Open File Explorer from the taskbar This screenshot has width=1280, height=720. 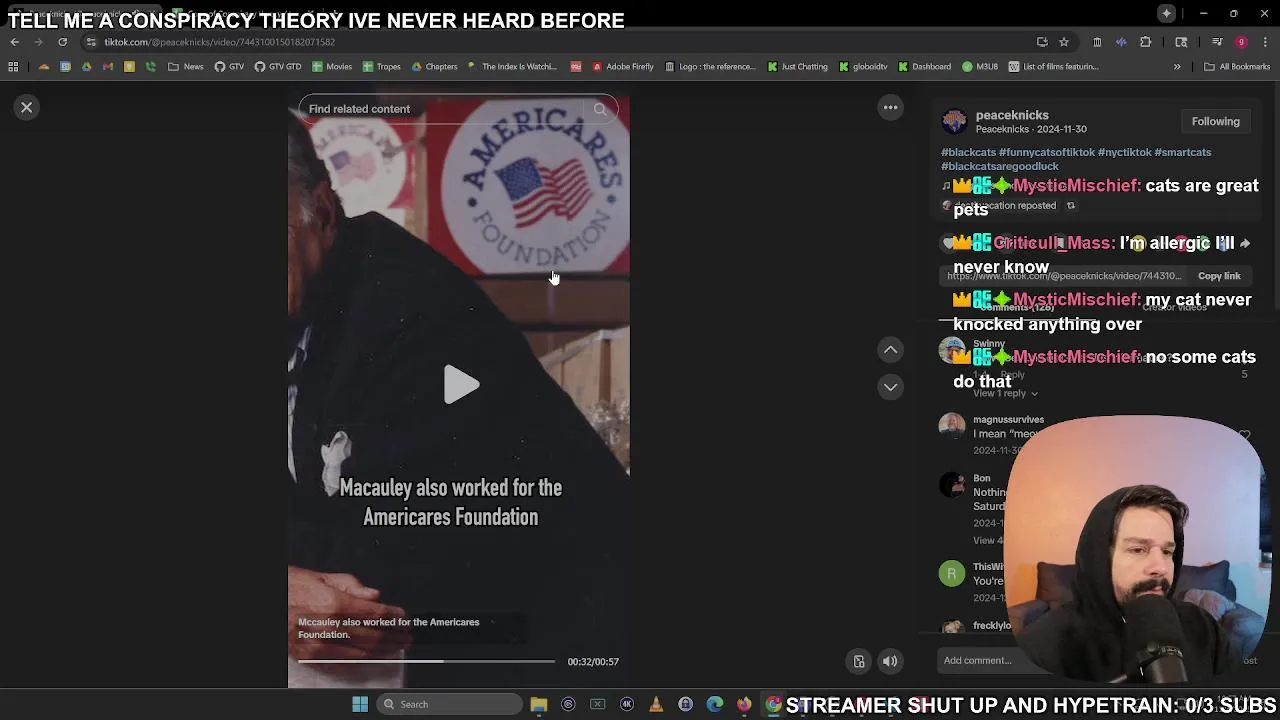point(539,704)
